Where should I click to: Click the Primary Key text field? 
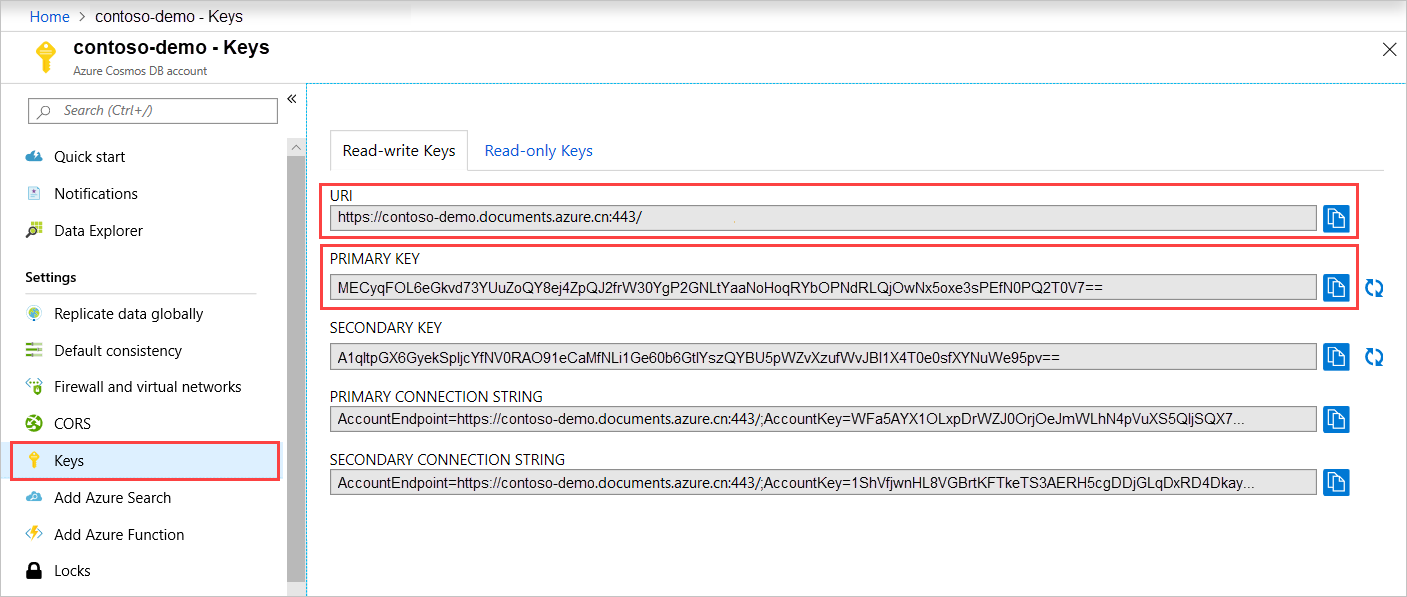click(x=823, y=287)
